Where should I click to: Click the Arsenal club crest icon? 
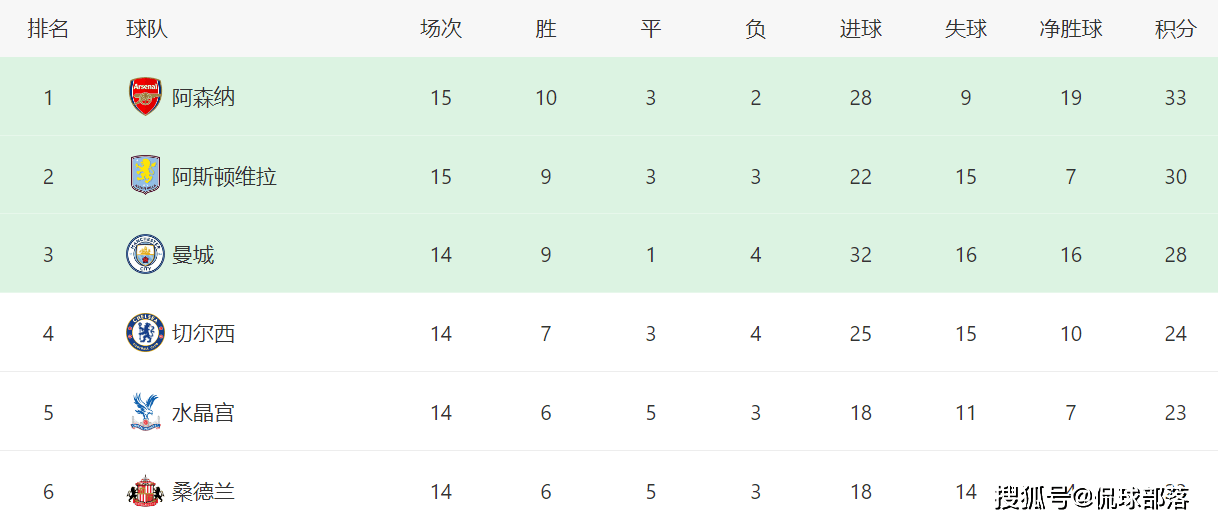coord(145,97)
